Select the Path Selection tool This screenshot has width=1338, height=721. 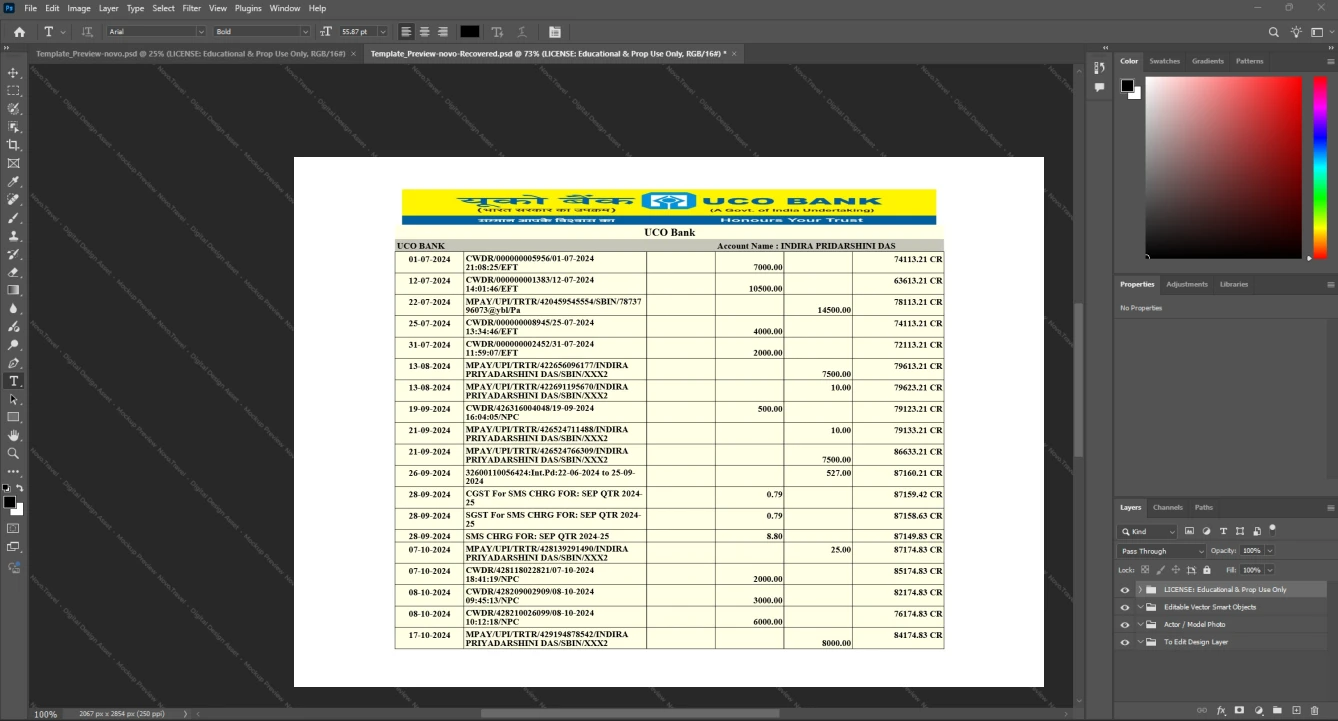(13, 399)
